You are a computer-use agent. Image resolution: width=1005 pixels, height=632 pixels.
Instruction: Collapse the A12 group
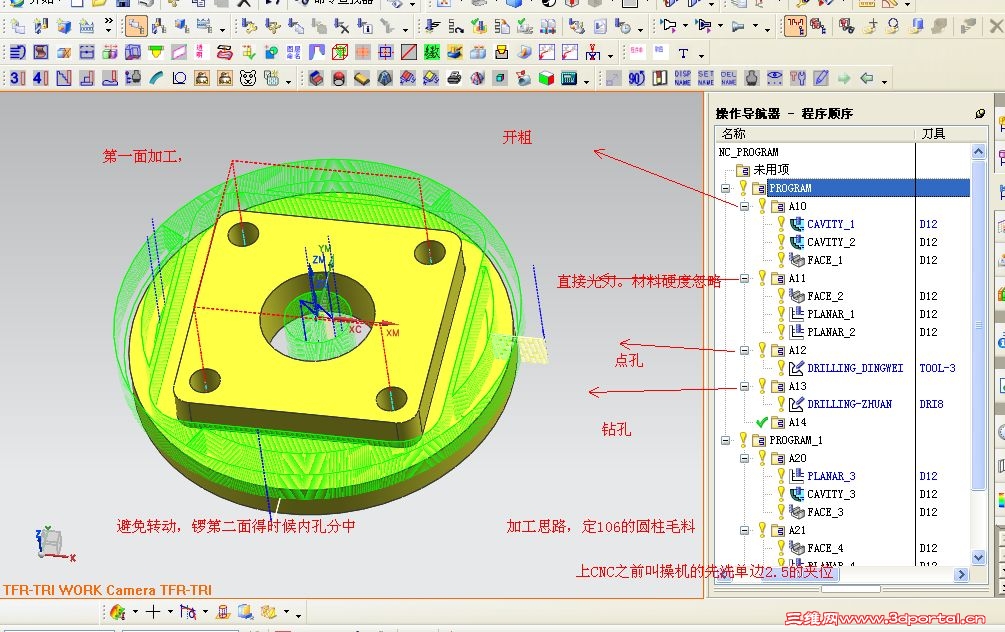click(745, 351)
